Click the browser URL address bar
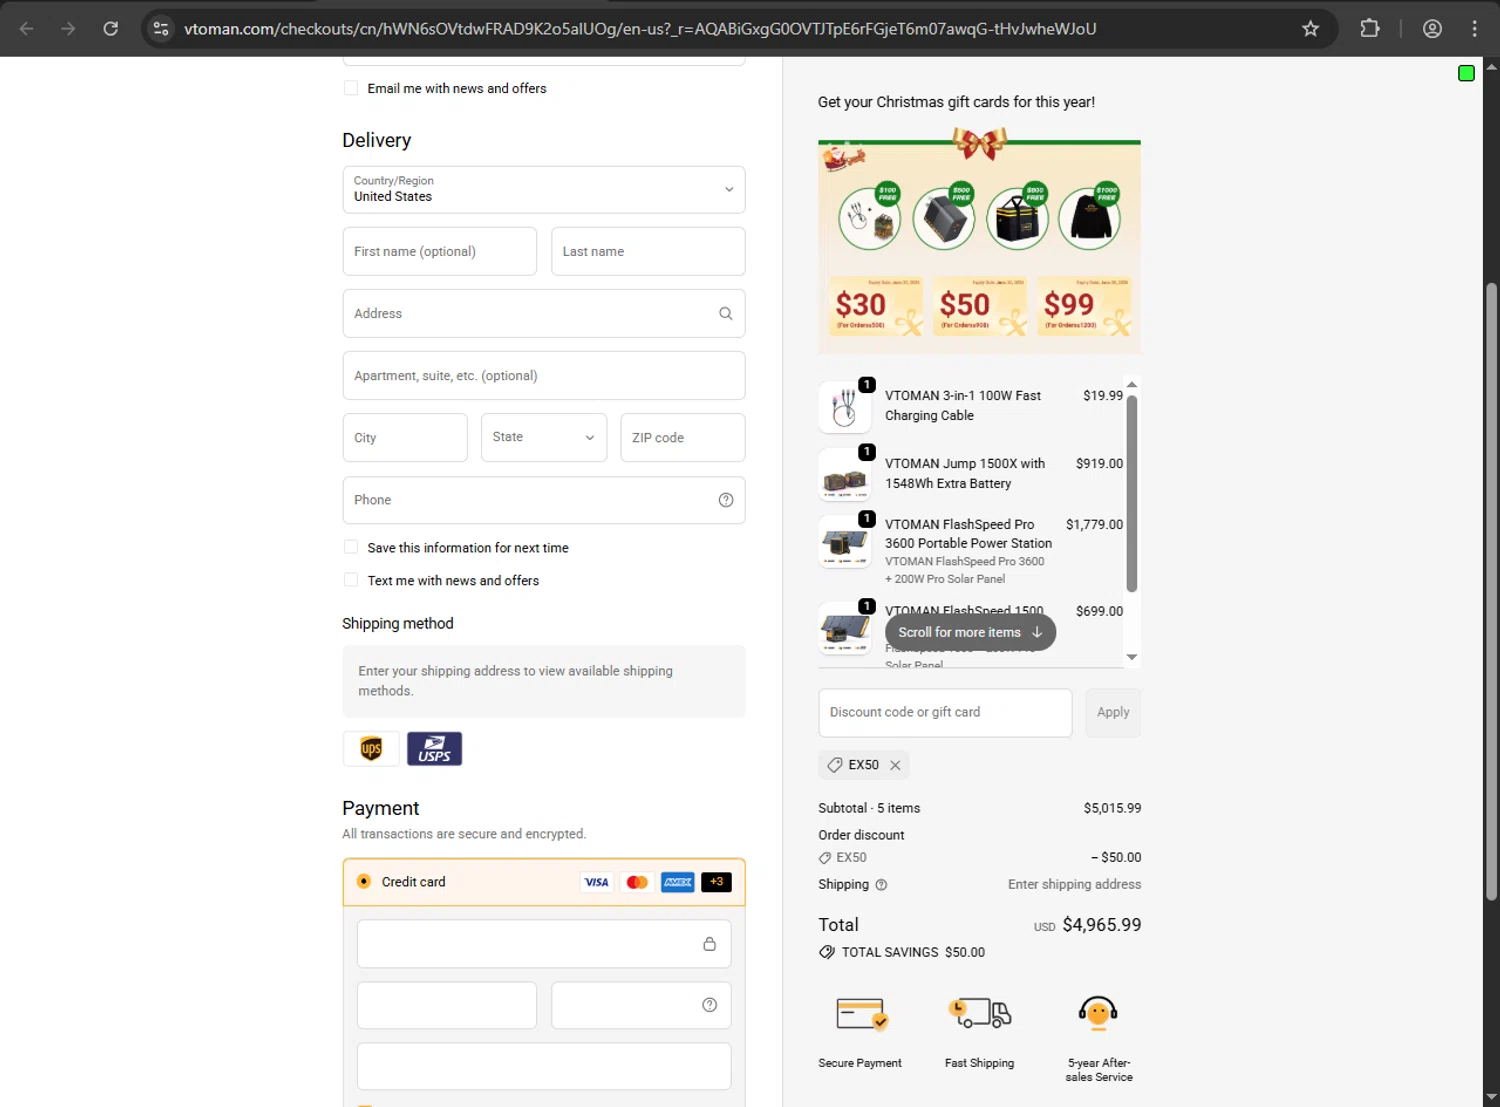1500x1107 pixels. (640, 28)
